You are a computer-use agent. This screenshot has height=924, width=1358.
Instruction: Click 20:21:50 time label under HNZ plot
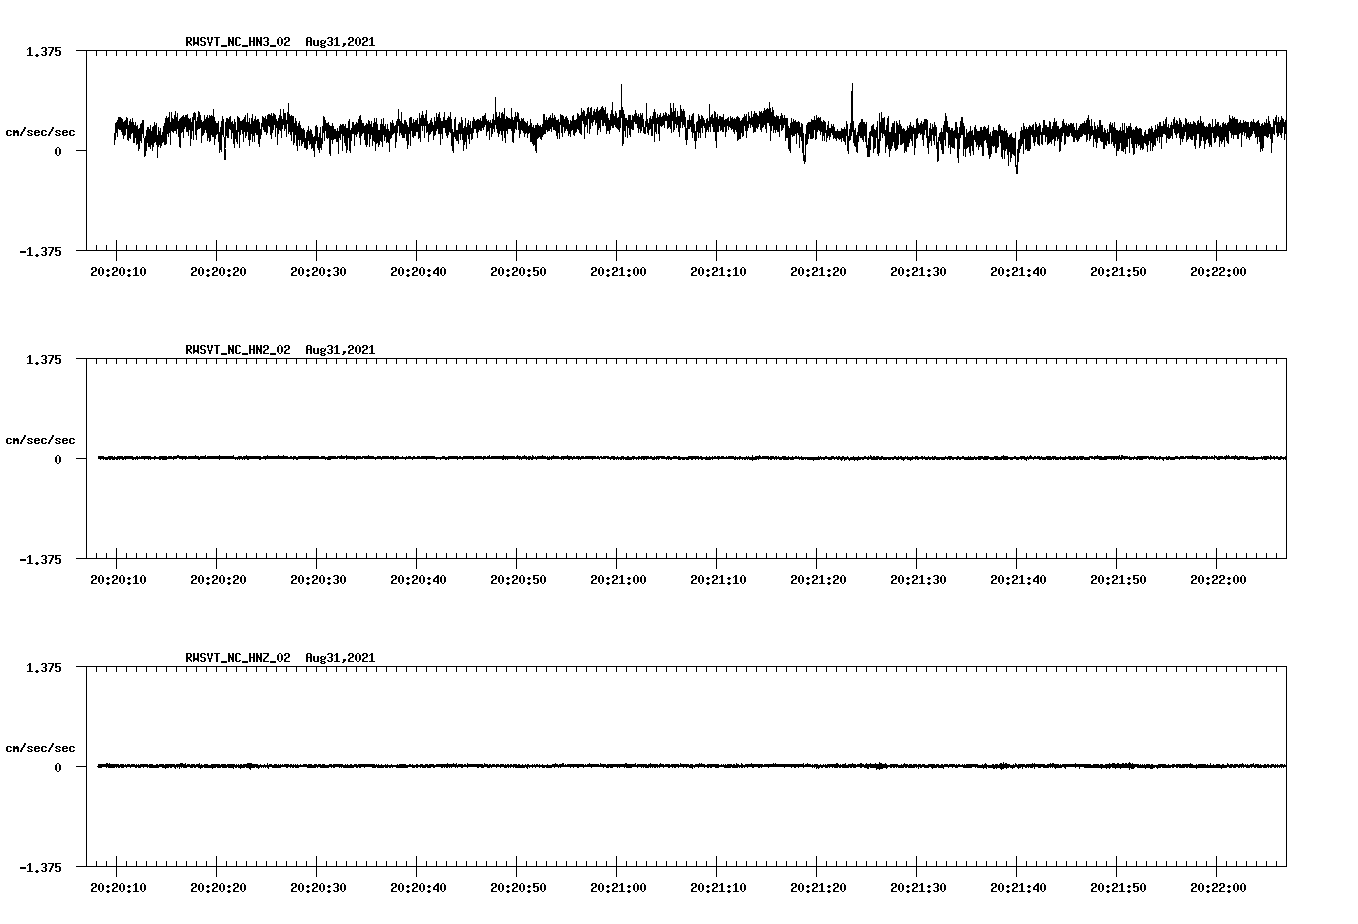point(1118,887)
